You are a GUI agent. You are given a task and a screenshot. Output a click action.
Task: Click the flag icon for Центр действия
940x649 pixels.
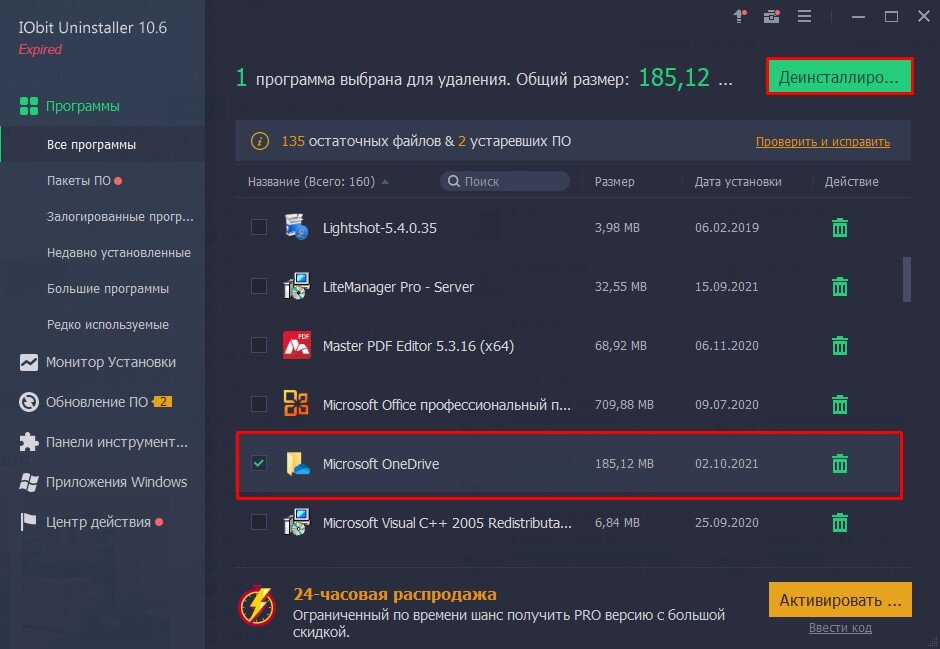coord(28,522)
